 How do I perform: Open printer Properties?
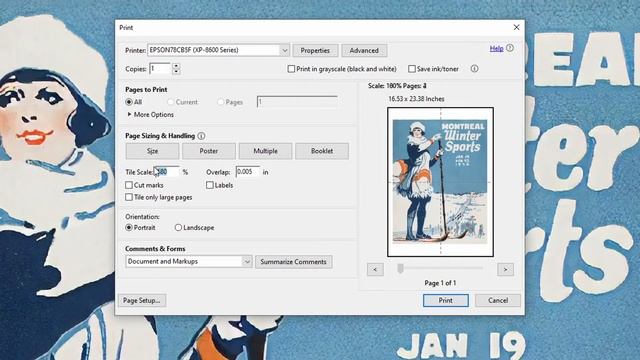[315, 51]
